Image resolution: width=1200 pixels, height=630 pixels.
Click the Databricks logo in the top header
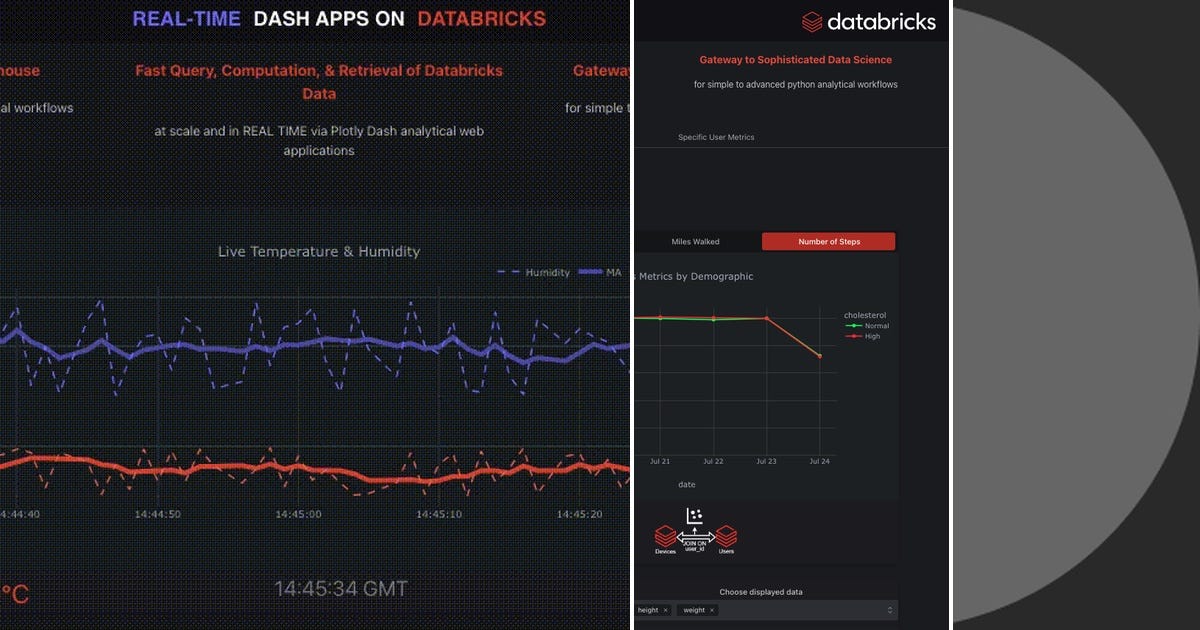[x=868, y=21]
